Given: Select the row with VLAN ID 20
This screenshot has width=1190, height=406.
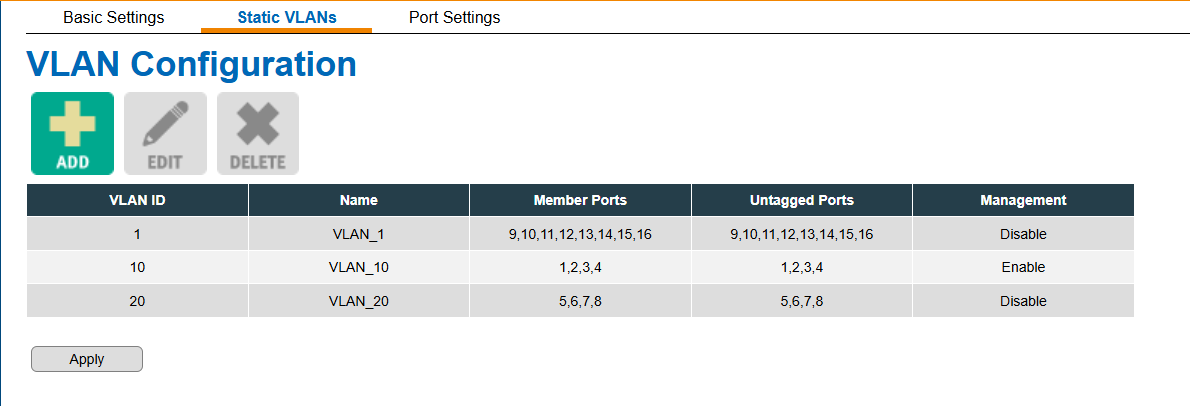Looking at the screenshot, I should tap(581, 301).
